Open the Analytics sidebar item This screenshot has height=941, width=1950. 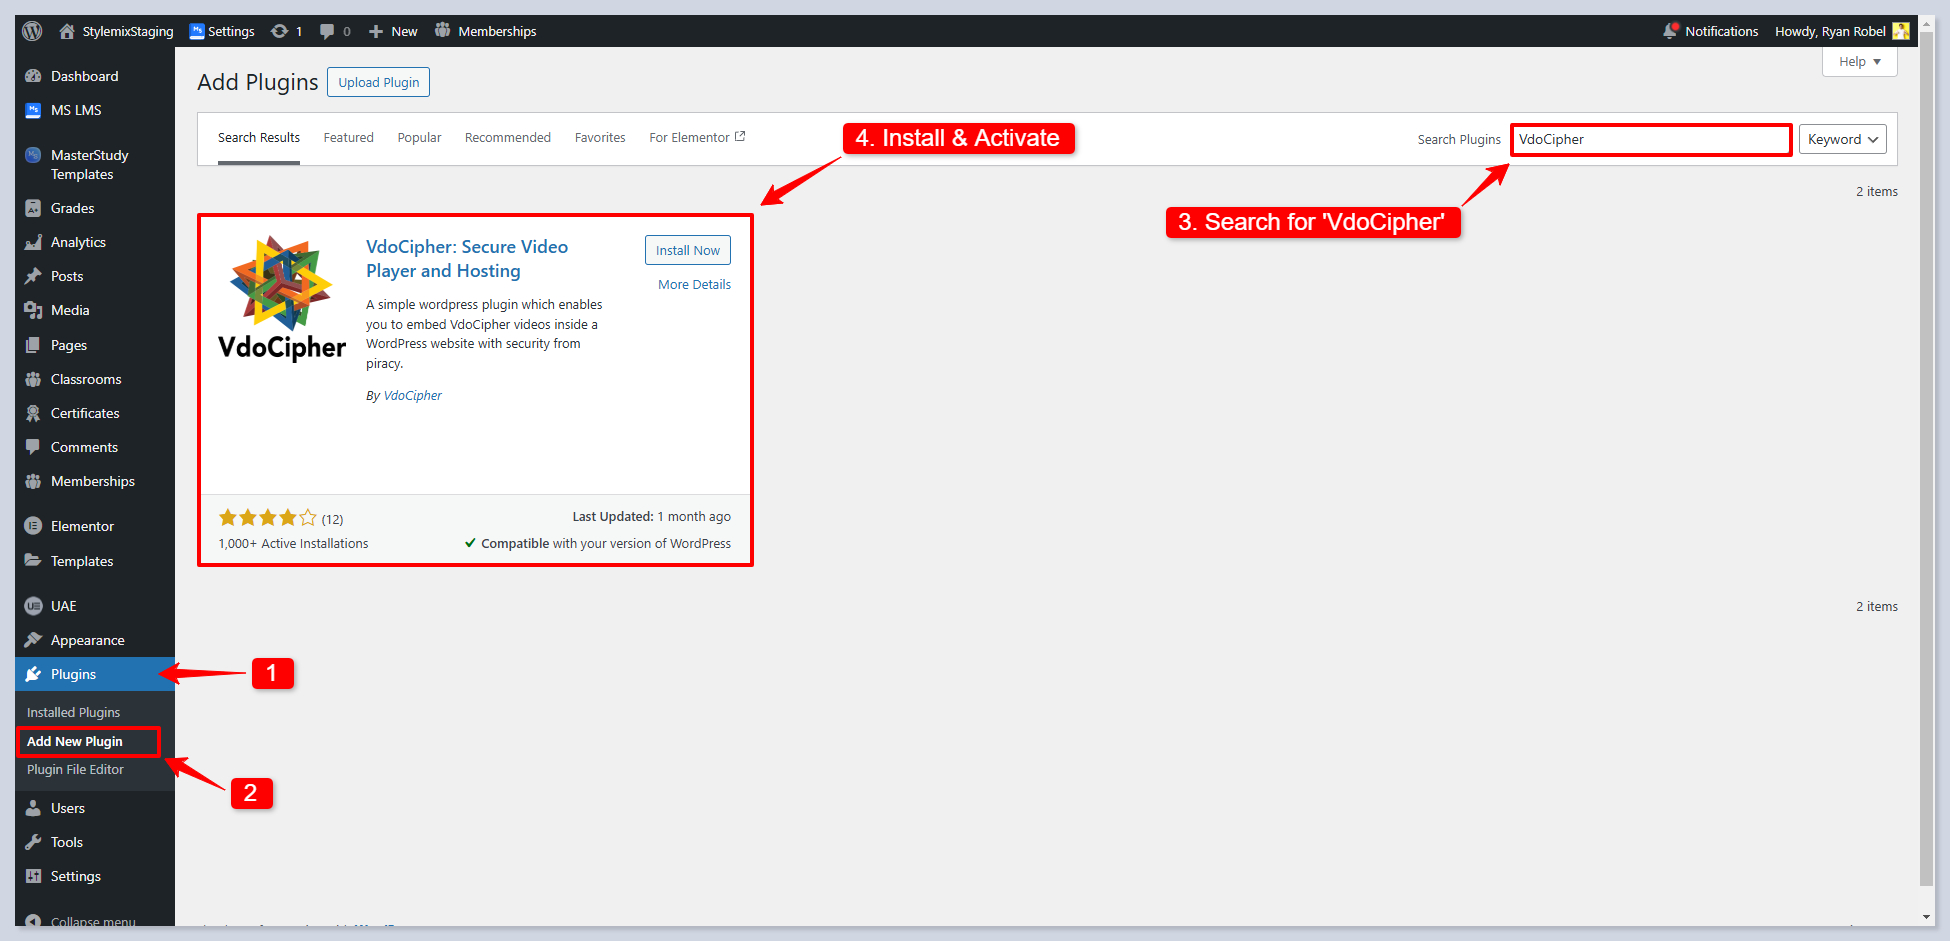tap(78, 242)
